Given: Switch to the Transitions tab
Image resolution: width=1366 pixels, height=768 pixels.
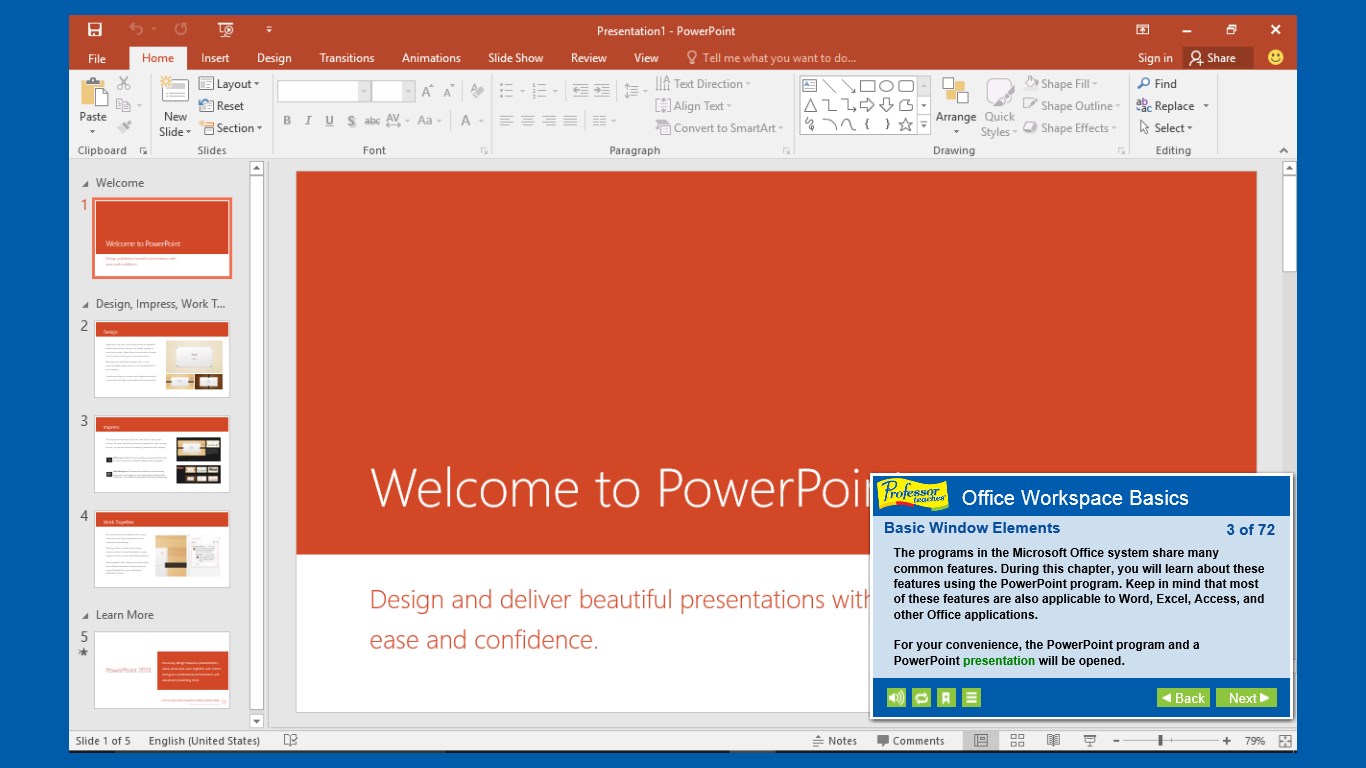Looking at the screenshot, I should 347,58.
